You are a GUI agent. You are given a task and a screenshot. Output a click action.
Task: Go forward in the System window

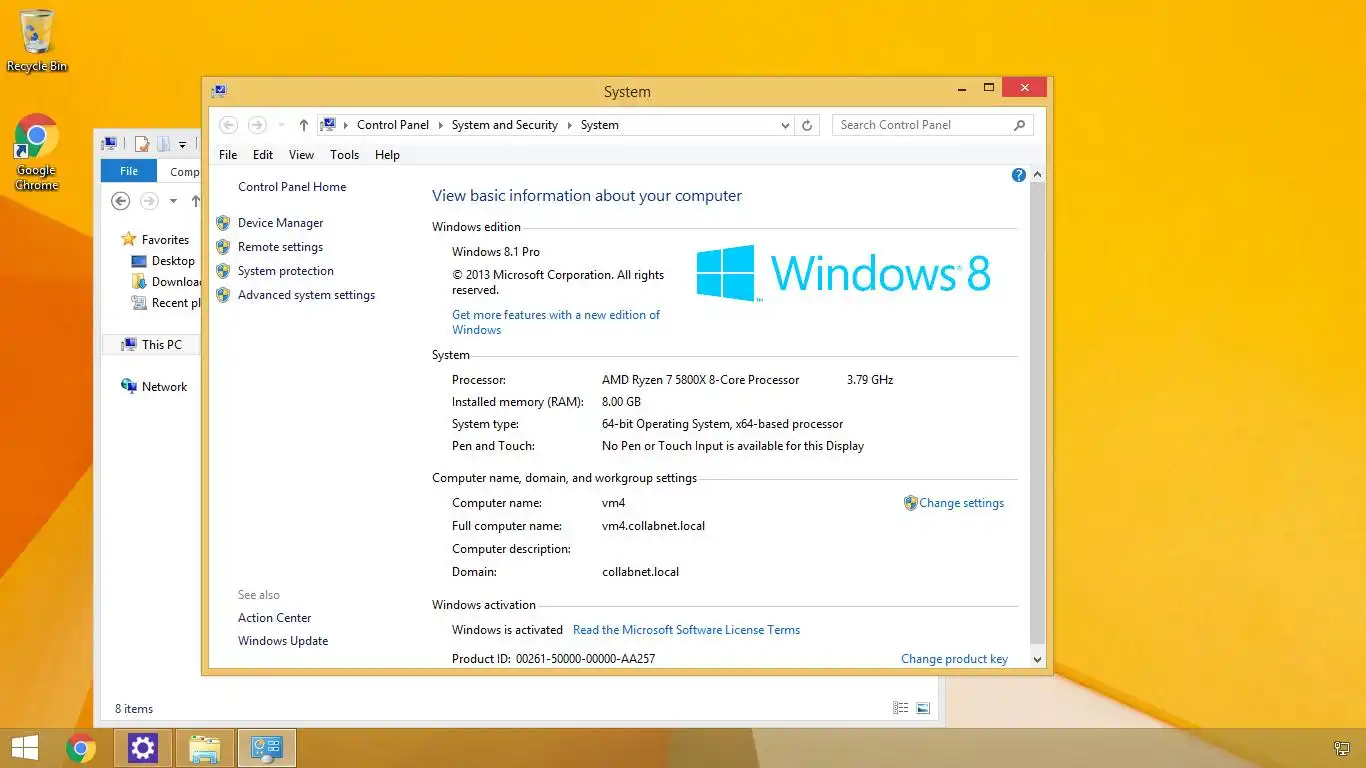257,125
